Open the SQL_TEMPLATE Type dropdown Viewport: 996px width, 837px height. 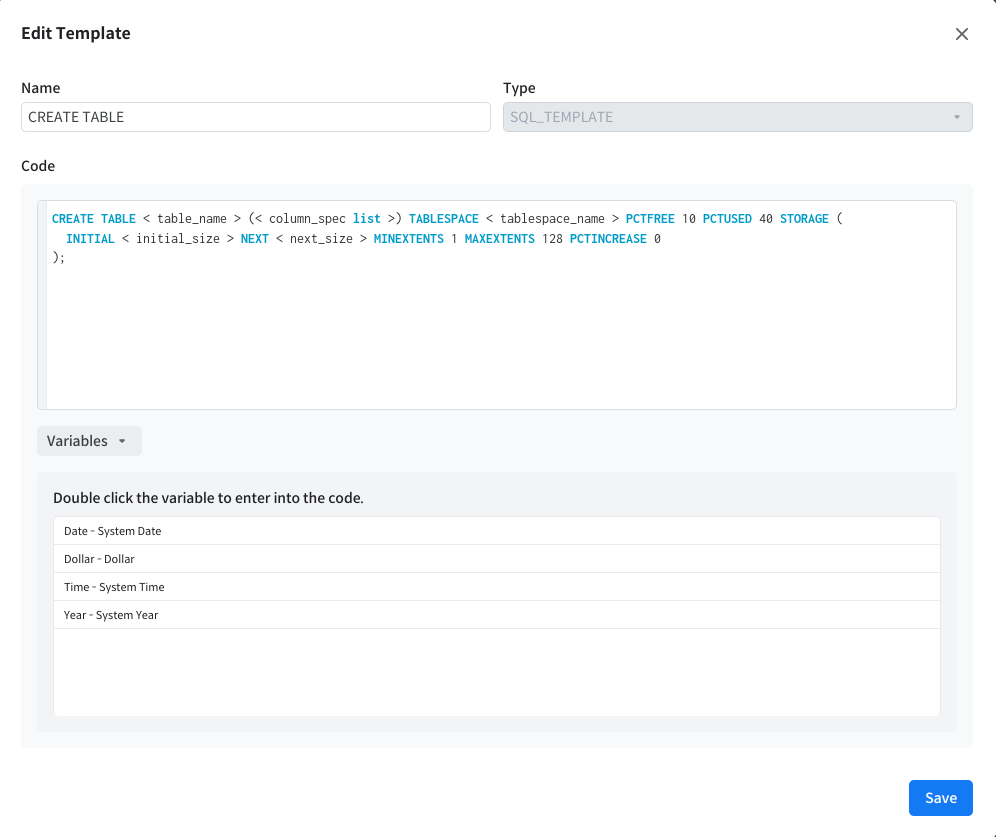point(737,117)
